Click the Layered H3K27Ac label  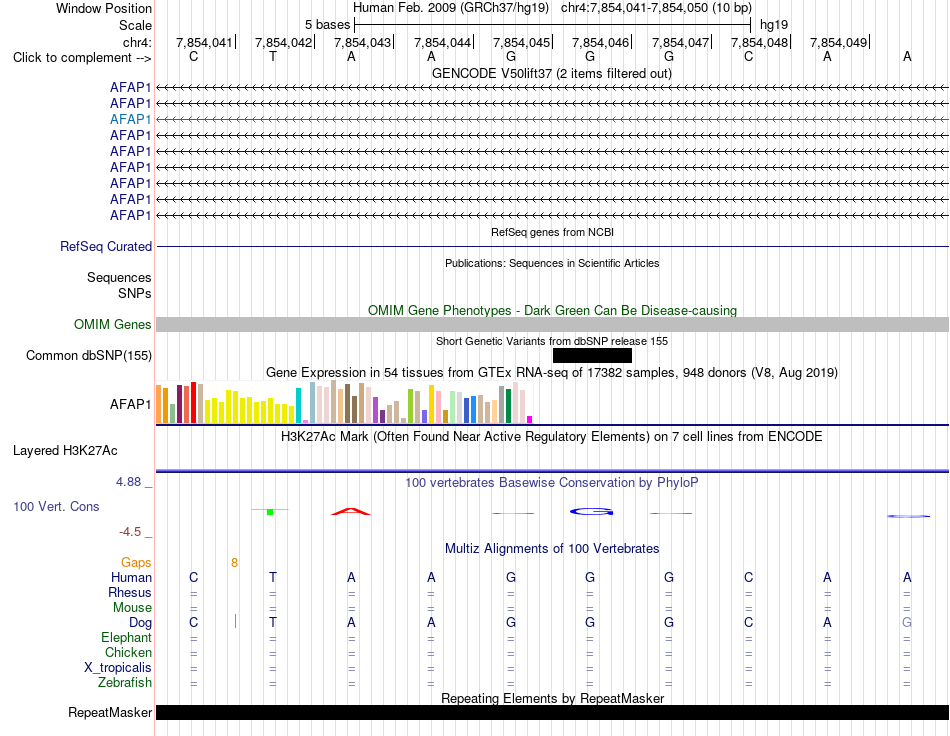pyautogui.click(x=65, y=451)
